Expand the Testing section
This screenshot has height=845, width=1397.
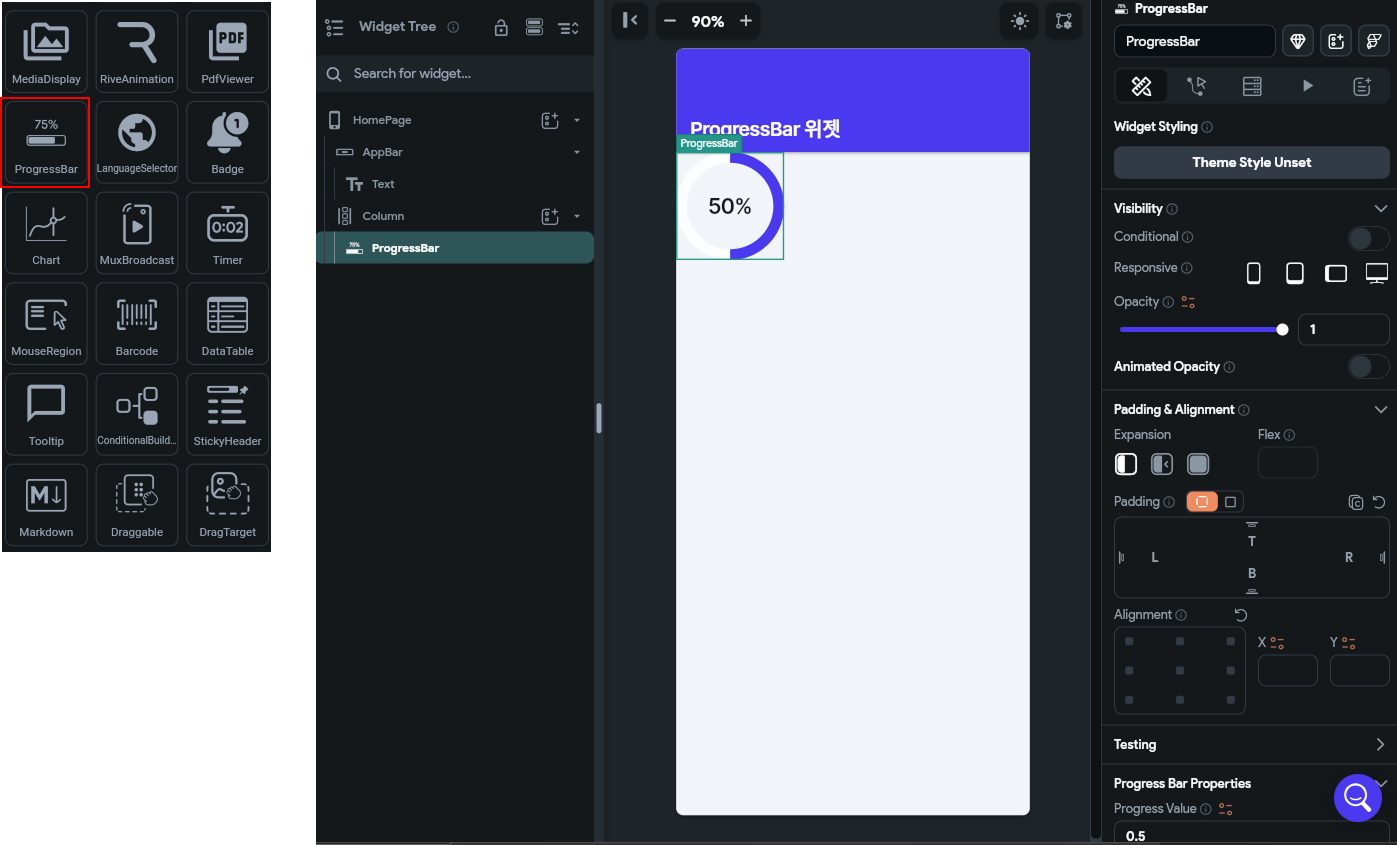[x=1381, y=744]
